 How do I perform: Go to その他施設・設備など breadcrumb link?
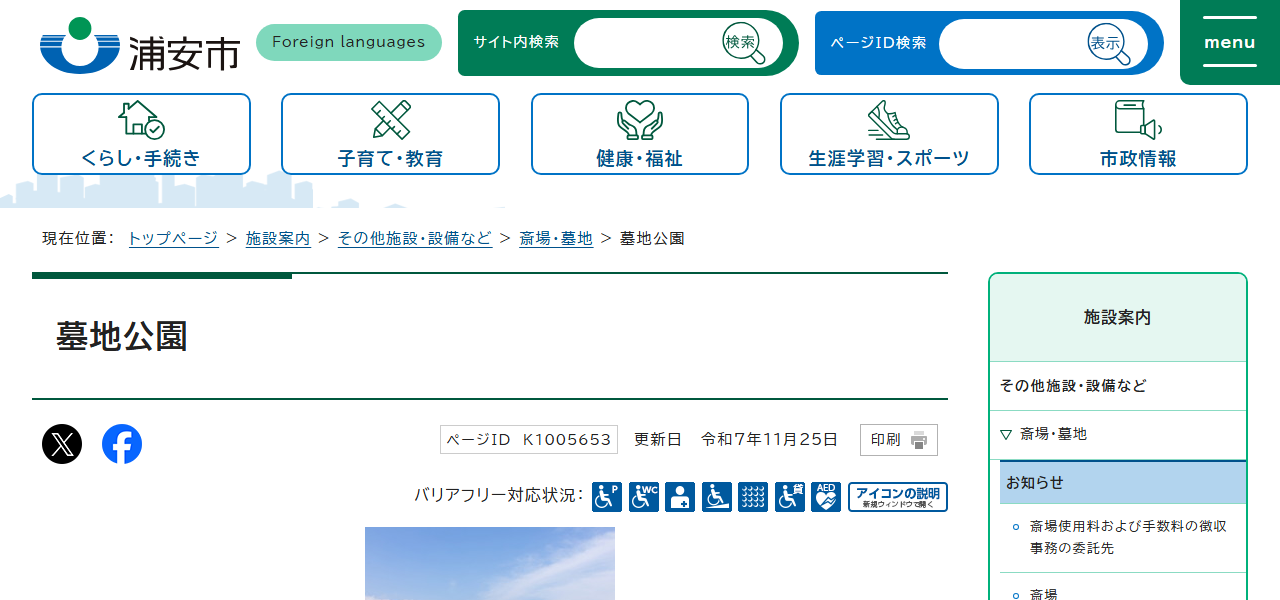click(x=415, y=238)
